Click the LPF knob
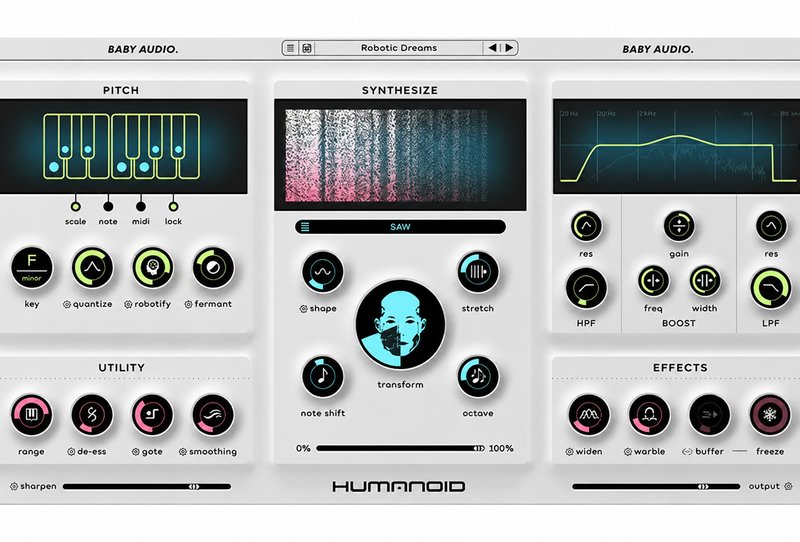This screenshot has height=542, width=800. click(771, 289)
